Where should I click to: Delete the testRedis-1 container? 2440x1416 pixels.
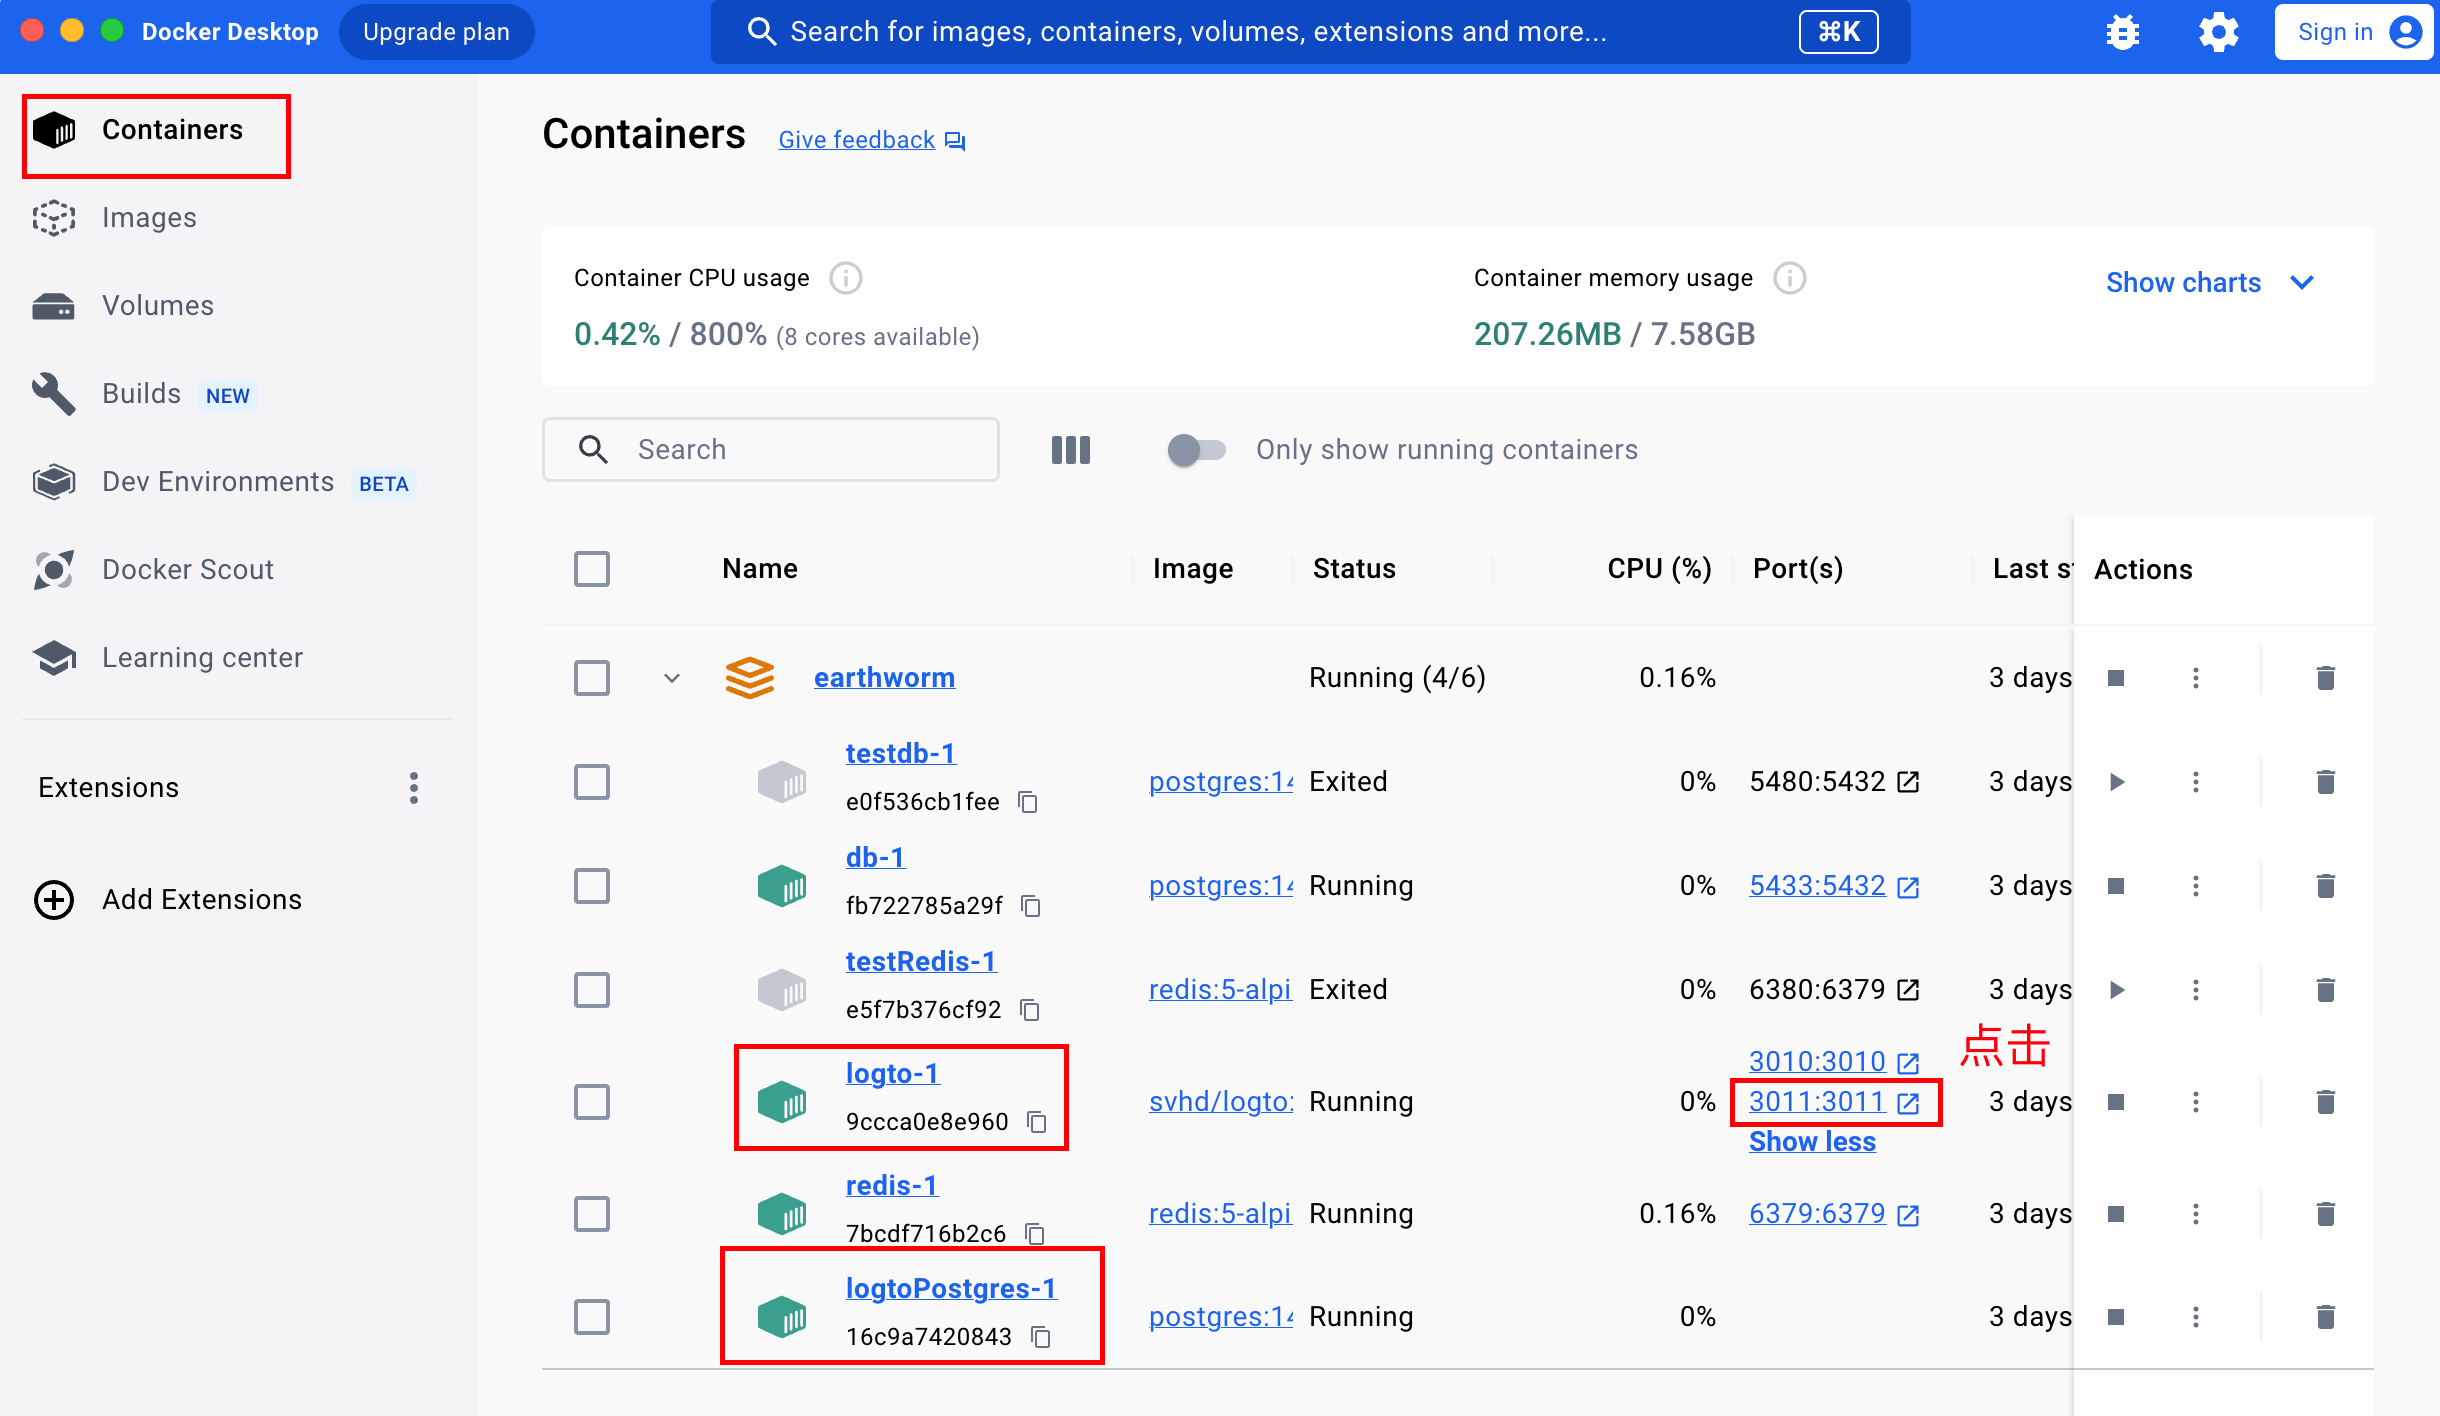pos(2326,990)
